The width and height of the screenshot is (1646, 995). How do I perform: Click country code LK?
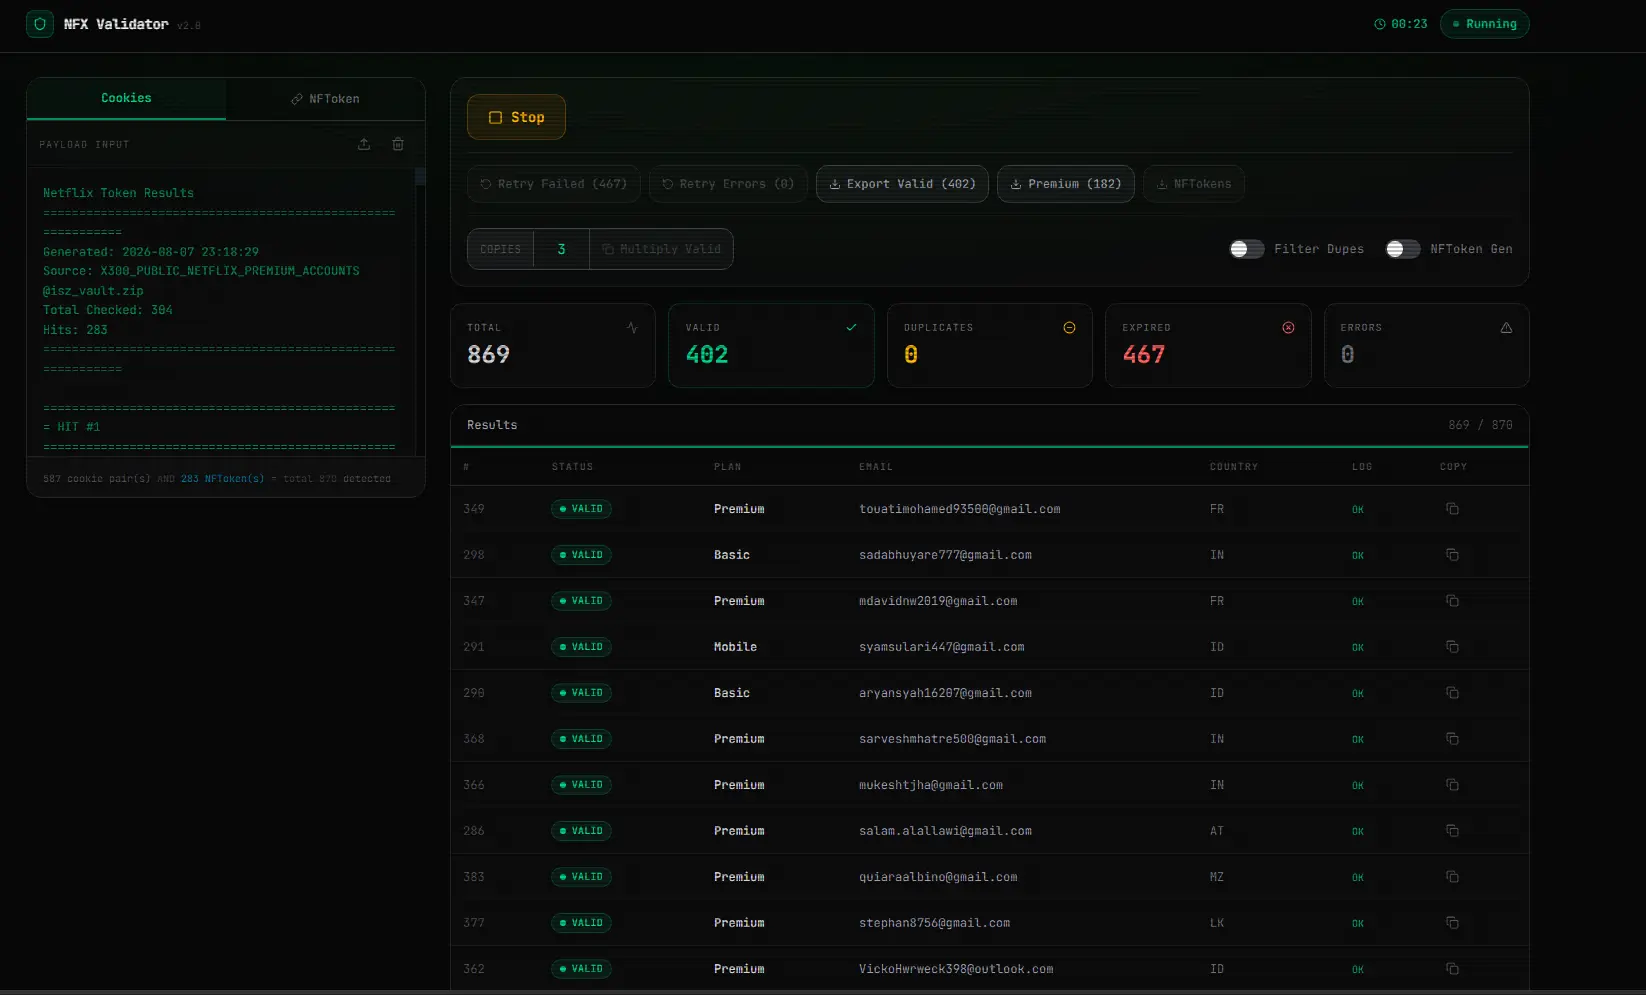(x=1217, y=923)
